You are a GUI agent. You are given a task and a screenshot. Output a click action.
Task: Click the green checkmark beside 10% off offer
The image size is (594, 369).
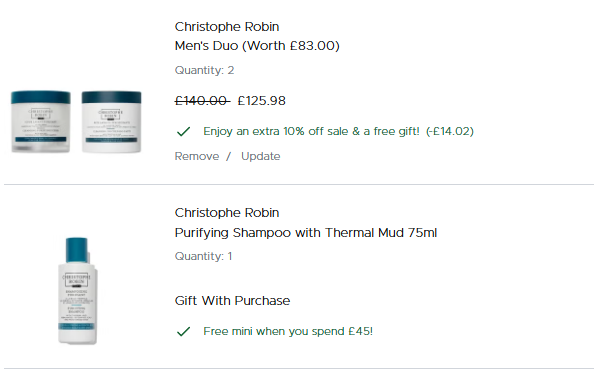coord(183,131)
